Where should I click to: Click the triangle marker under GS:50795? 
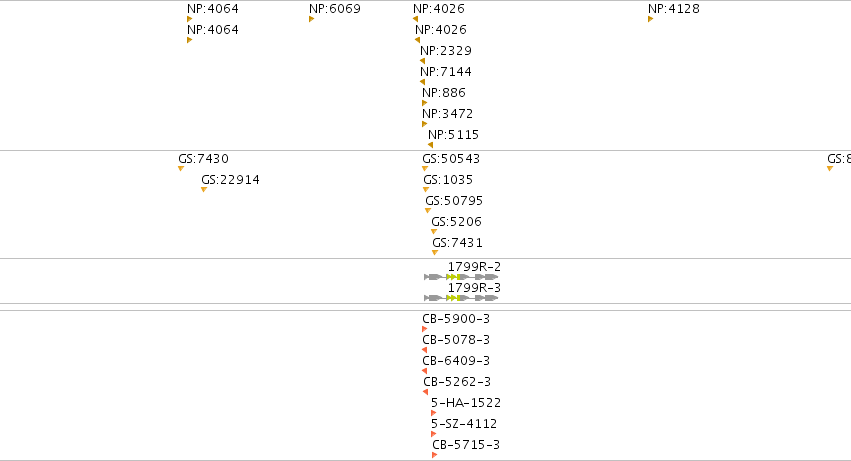[428, 211]
